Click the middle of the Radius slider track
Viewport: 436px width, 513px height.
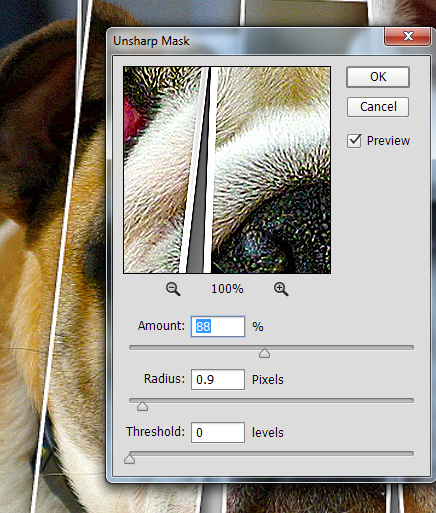click(272, 400)
